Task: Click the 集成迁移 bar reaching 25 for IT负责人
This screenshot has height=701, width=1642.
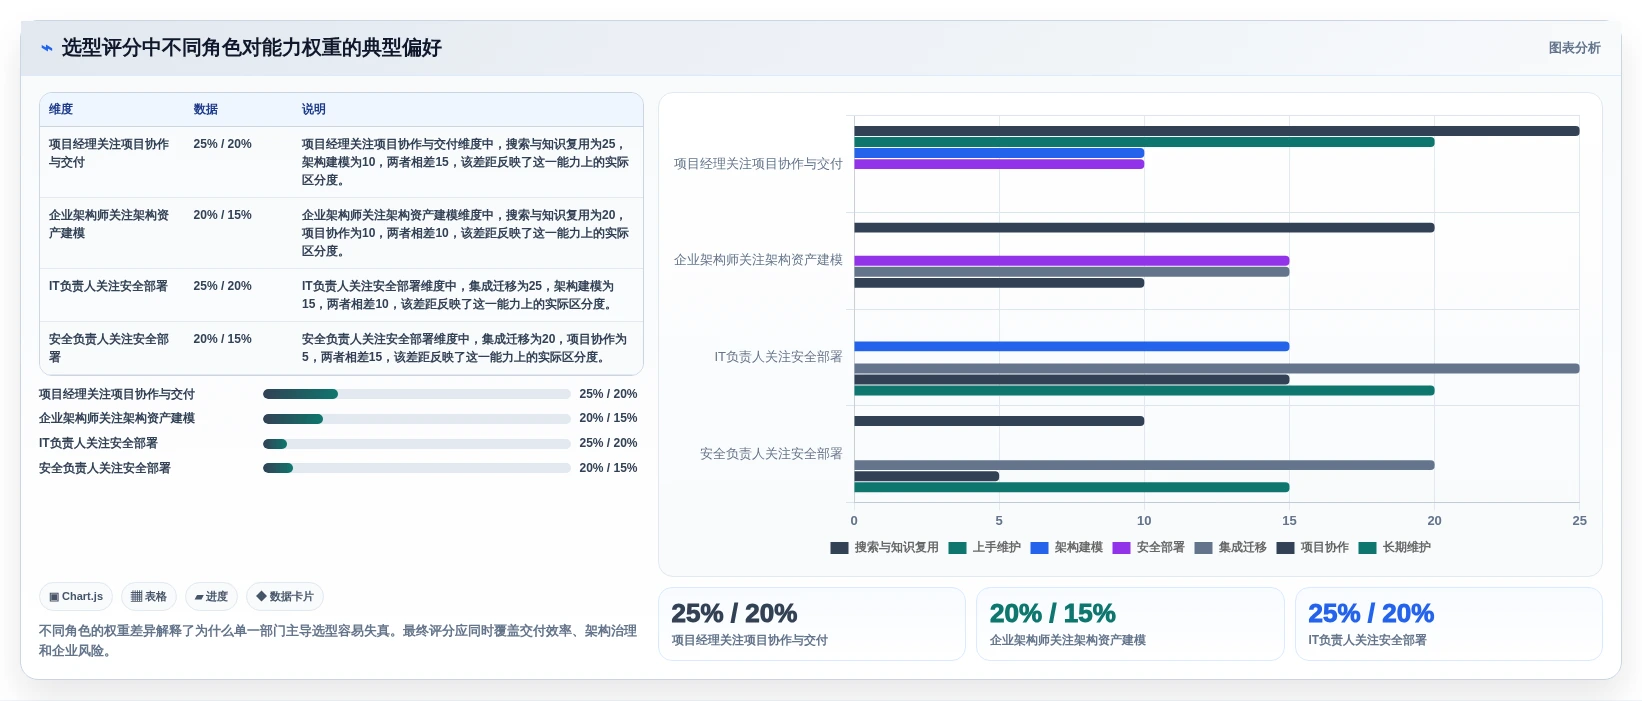Action: (x=1216, y=369)
